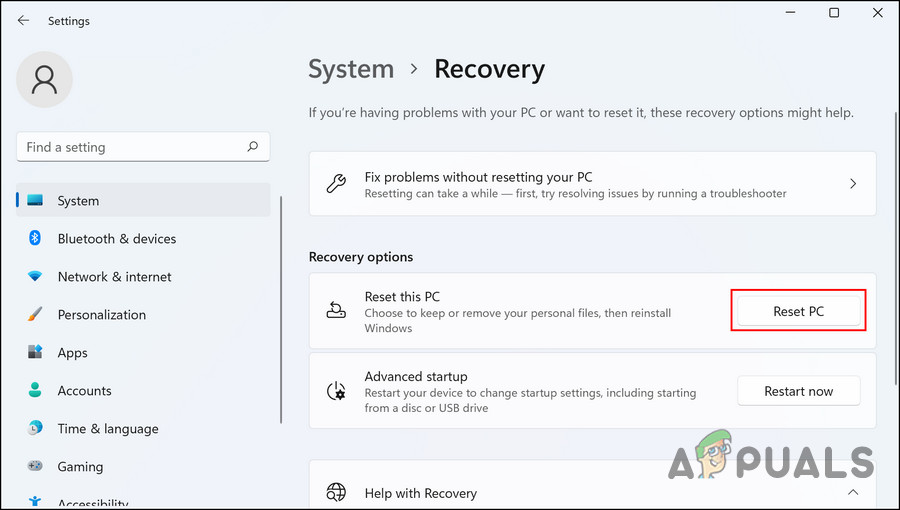Click the Gaming controller icon
900x510 pixels.
pyautogui.click(x=35, y=466)
